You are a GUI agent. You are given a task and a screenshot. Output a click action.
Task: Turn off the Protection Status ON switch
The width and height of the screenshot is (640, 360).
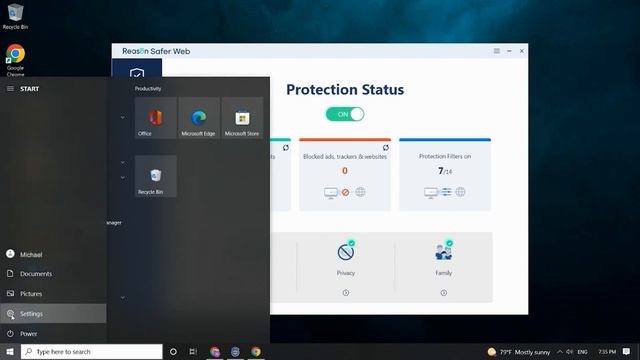[x=345, y=114]
